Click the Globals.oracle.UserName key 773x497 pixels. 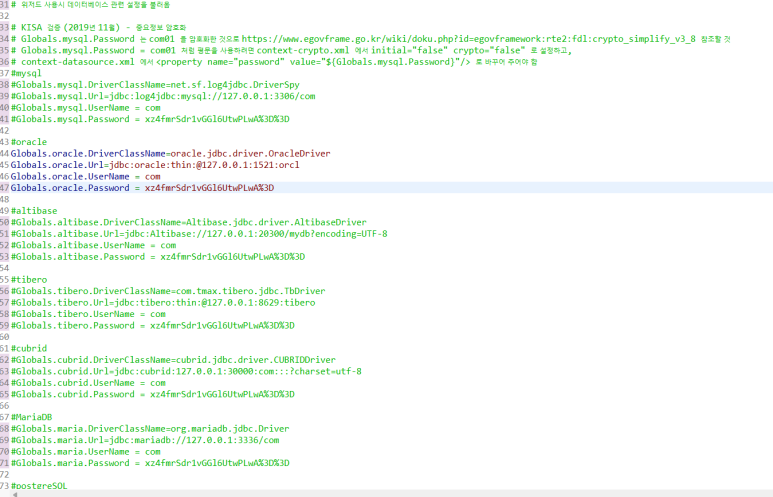[x=70, y=177]
